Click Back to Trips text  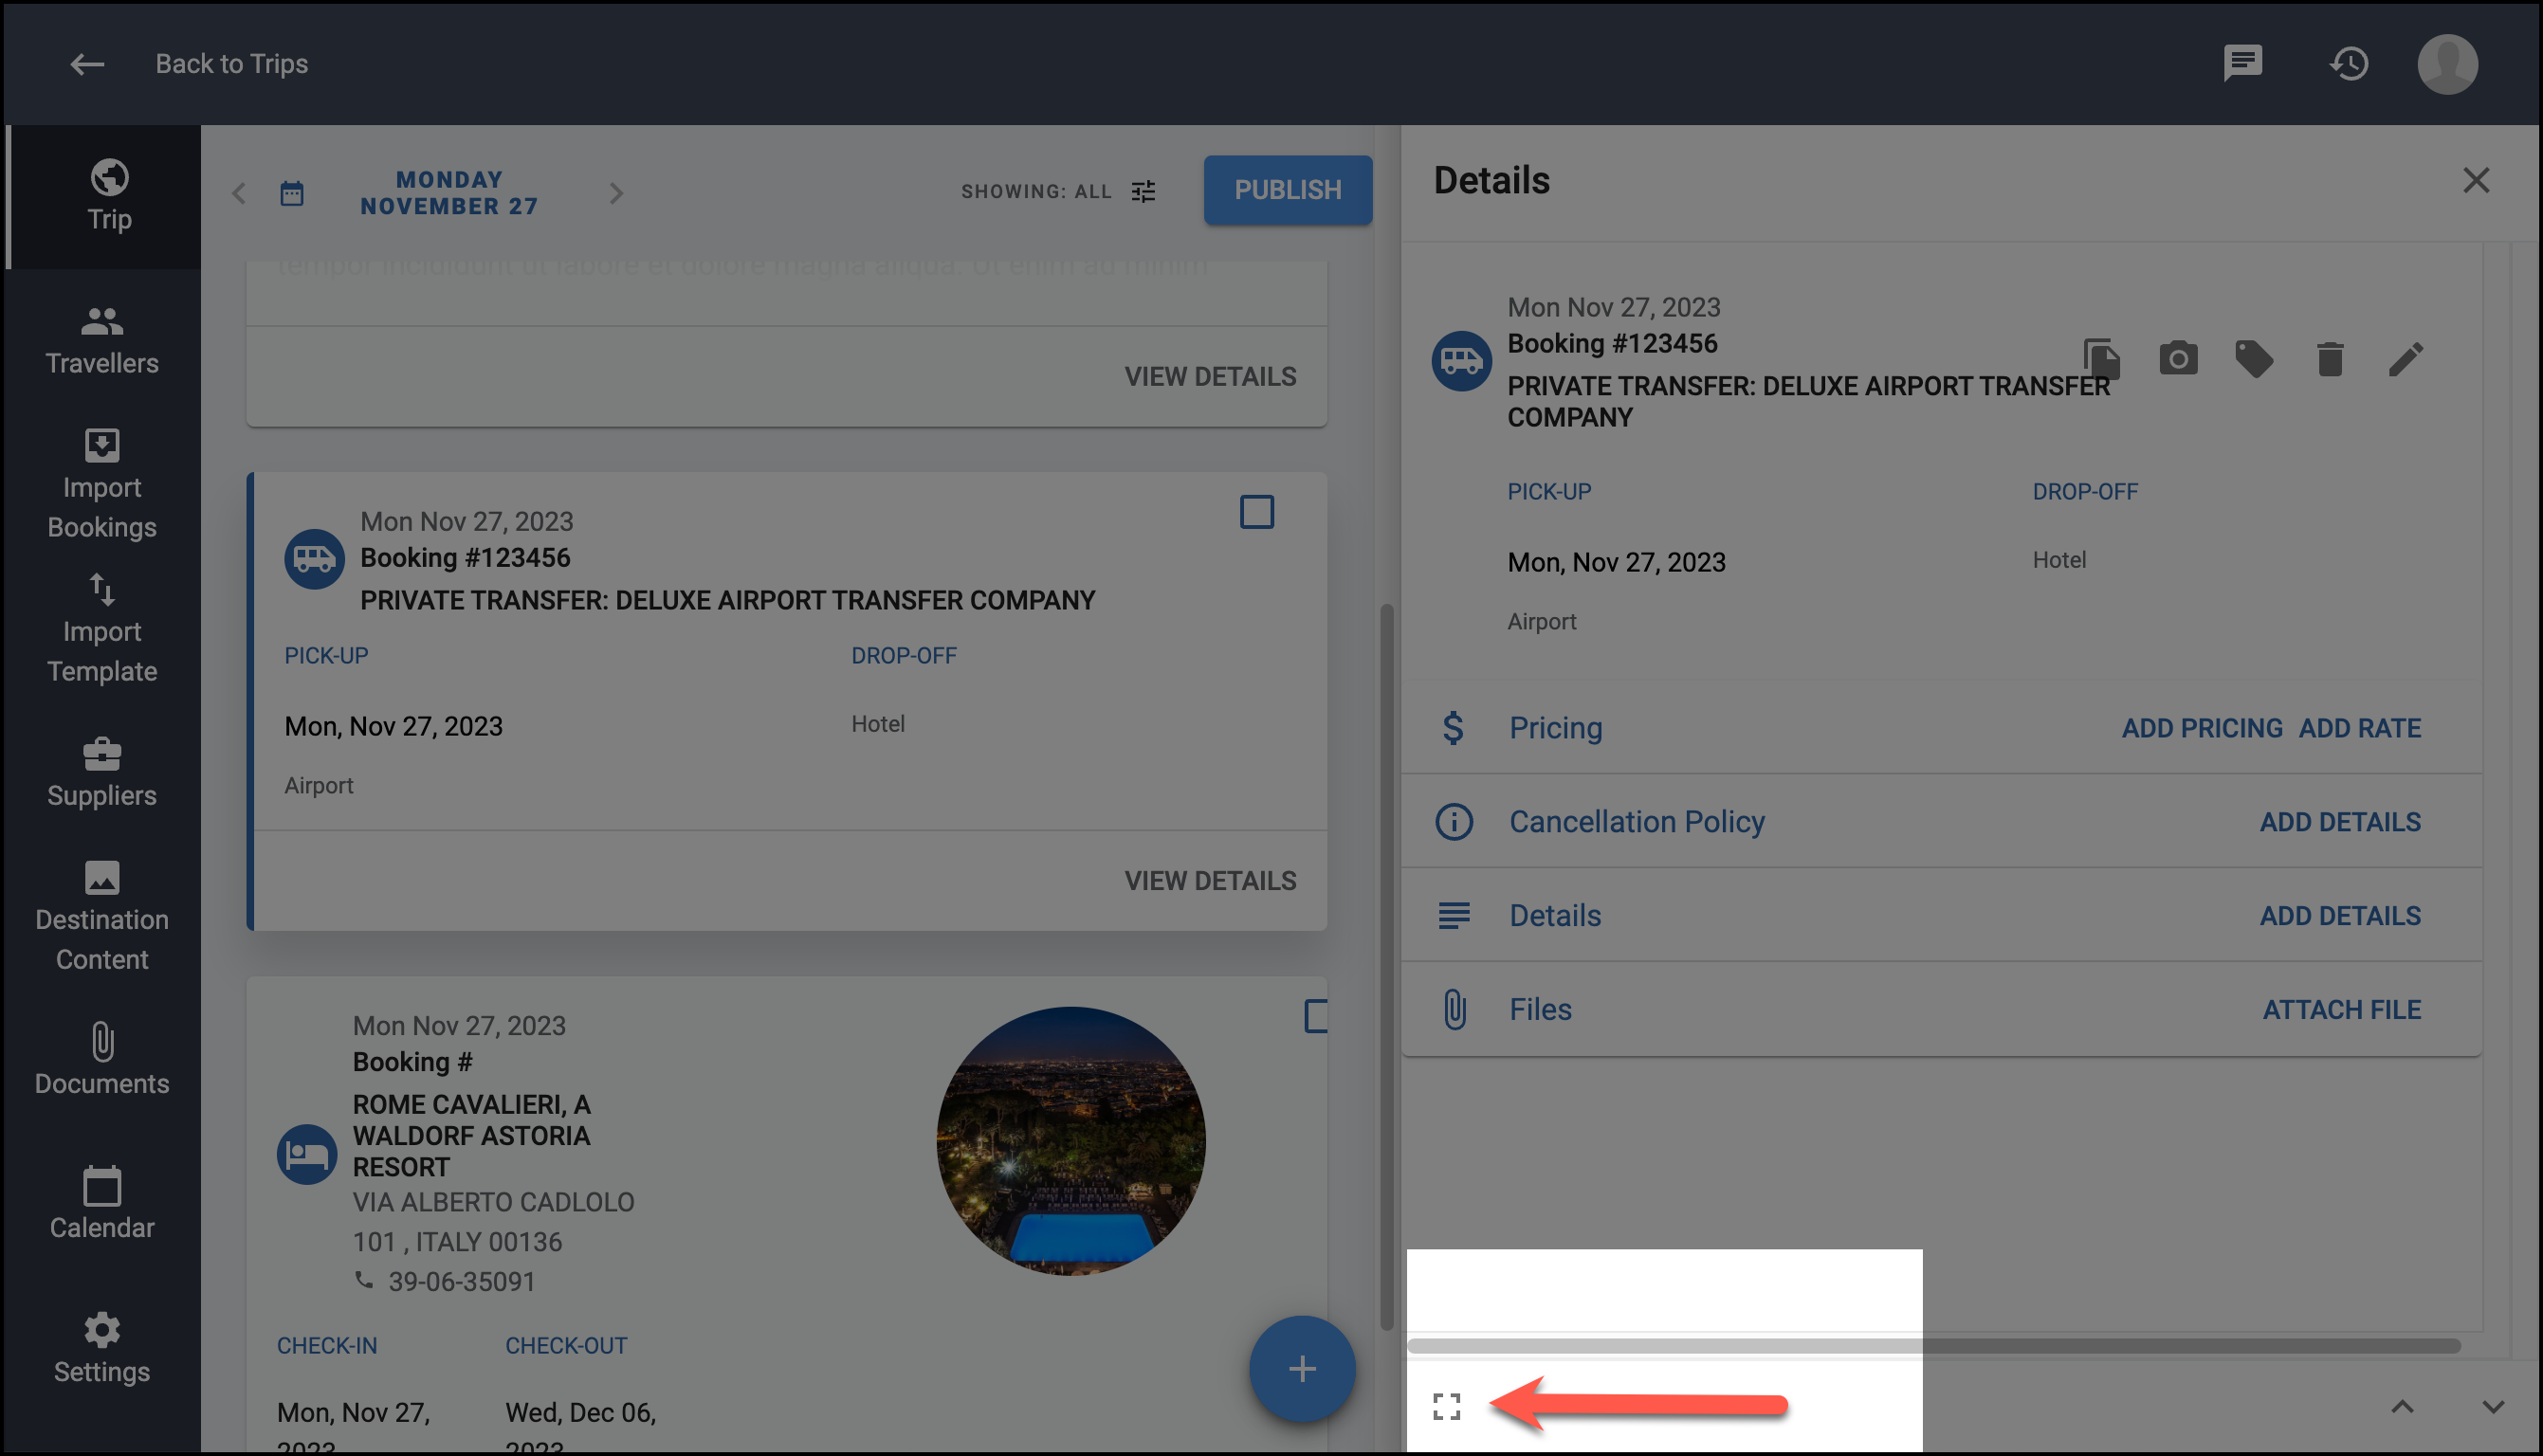tap(232, 64)
